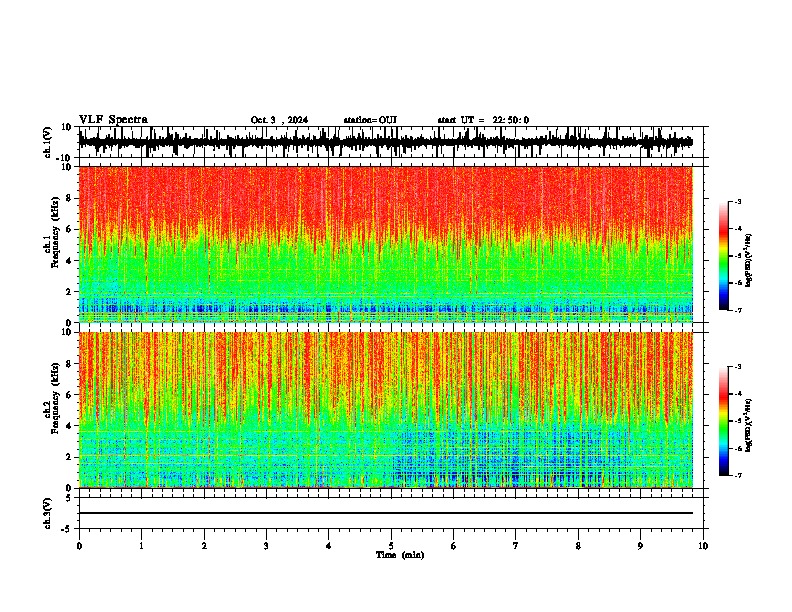Select the ch.1 "Frequency (kHz)" axis label
792x612 pixels.
(x=56, y=232)
